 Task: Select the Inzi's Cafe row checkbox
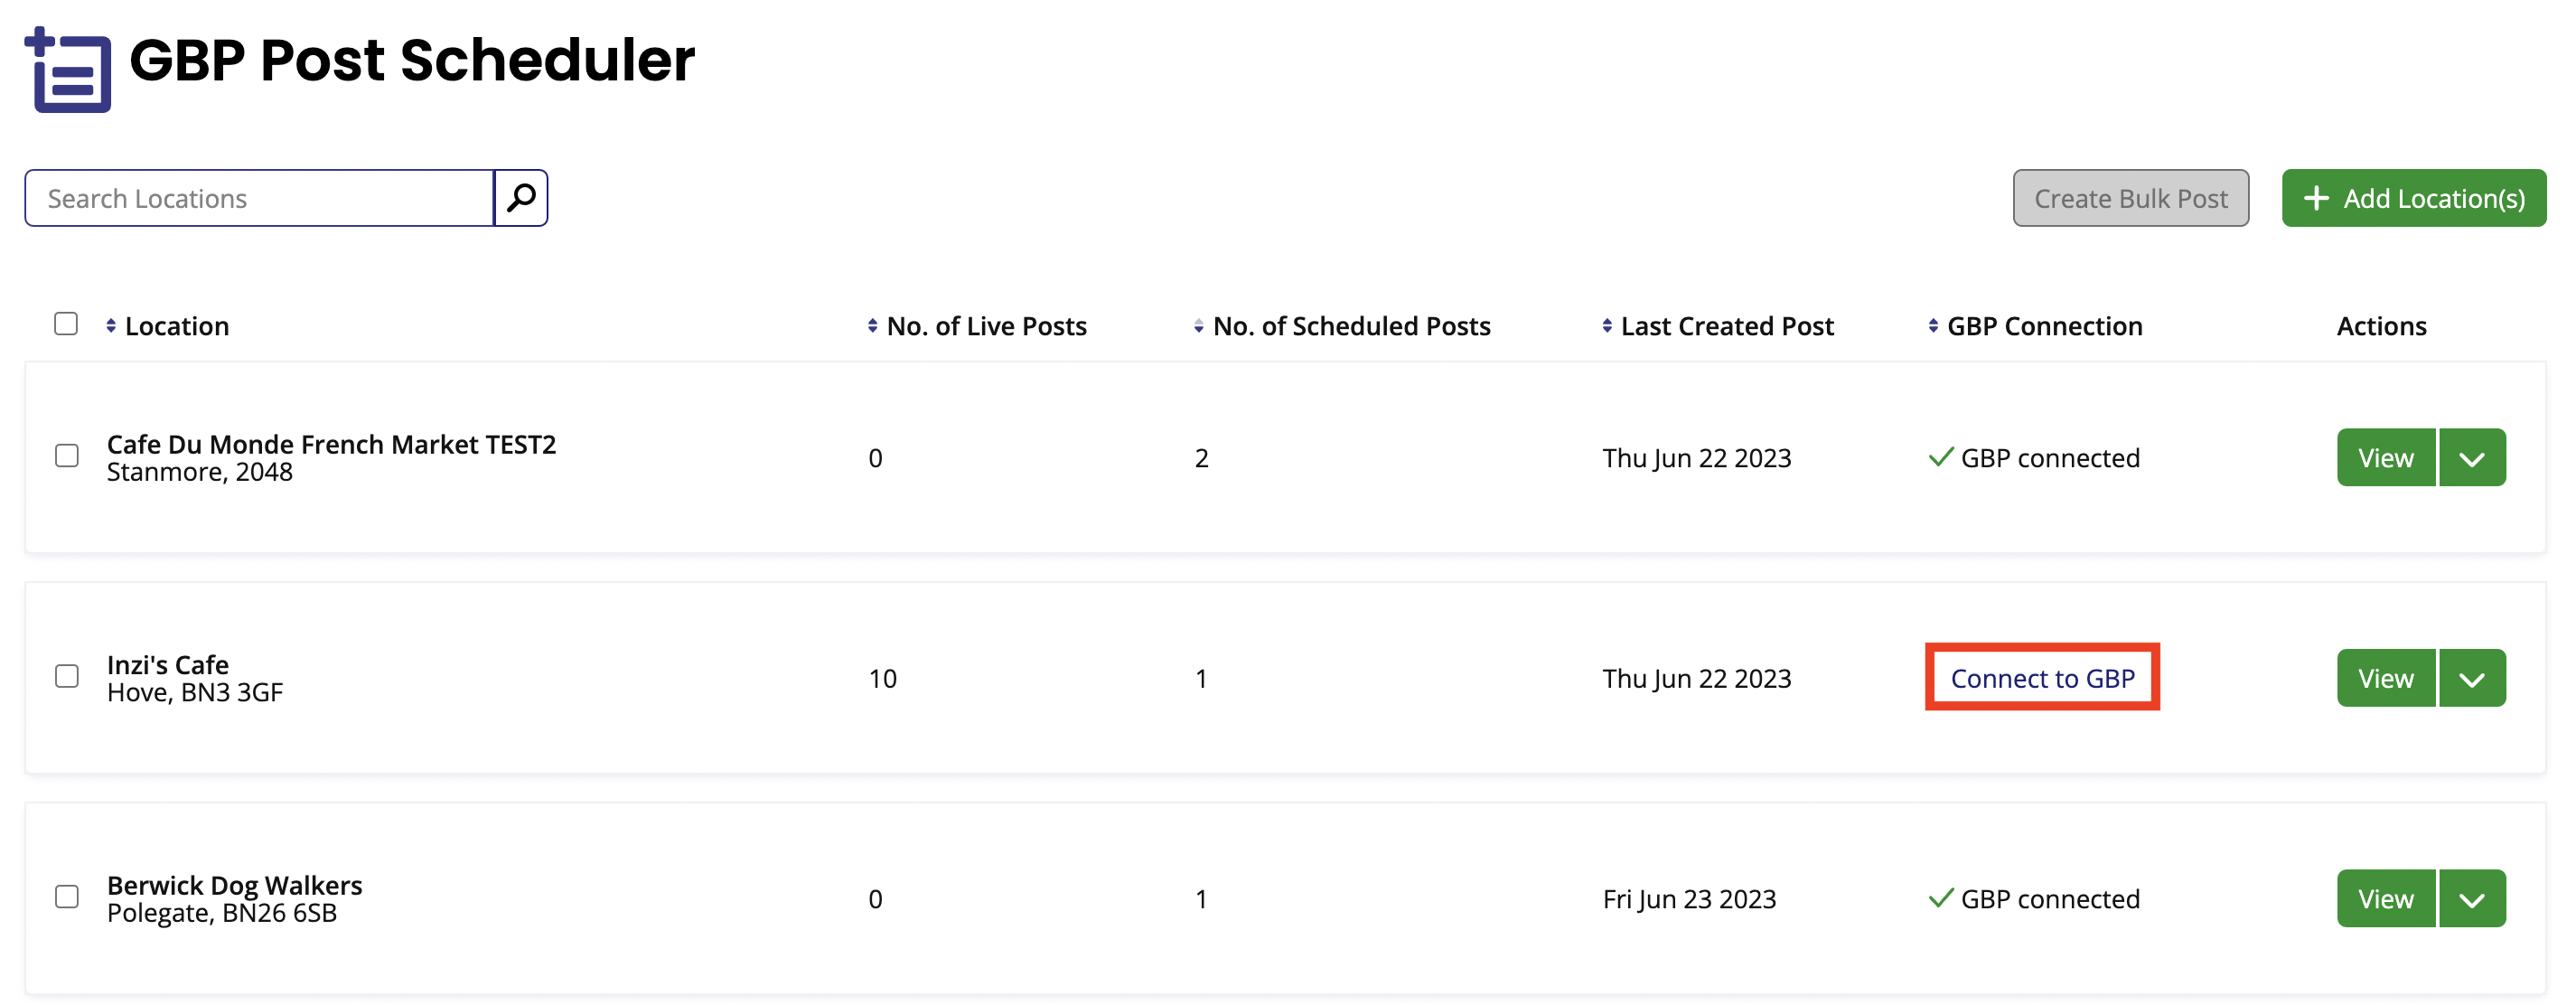pyautogui.click(x=67, y=677)
